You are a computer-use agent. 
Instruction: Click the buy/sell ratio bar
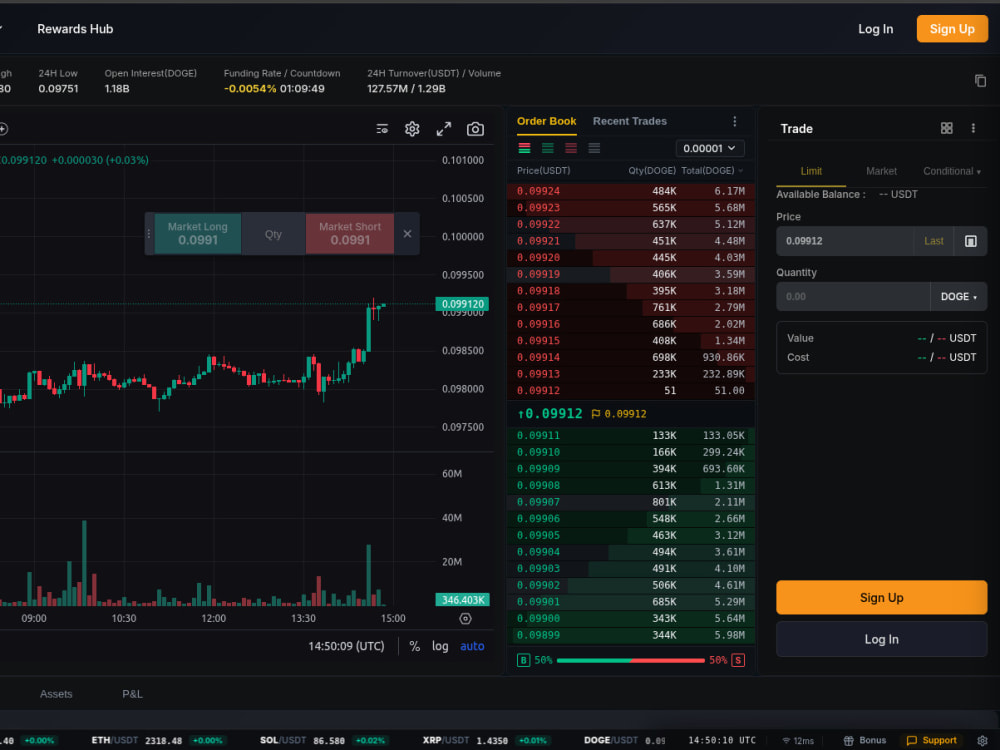pos(631,660)
